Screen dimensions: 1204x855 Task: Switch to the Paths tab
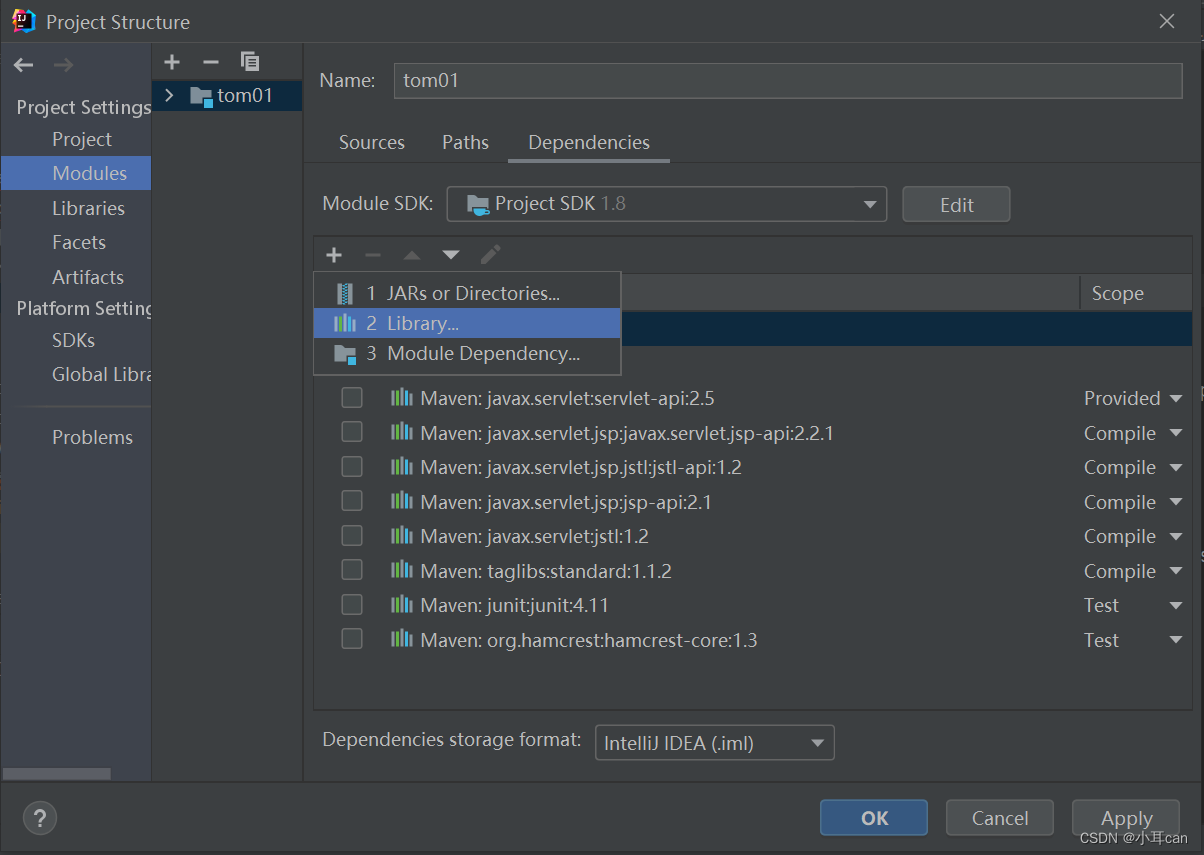click(x=465, y=142)
